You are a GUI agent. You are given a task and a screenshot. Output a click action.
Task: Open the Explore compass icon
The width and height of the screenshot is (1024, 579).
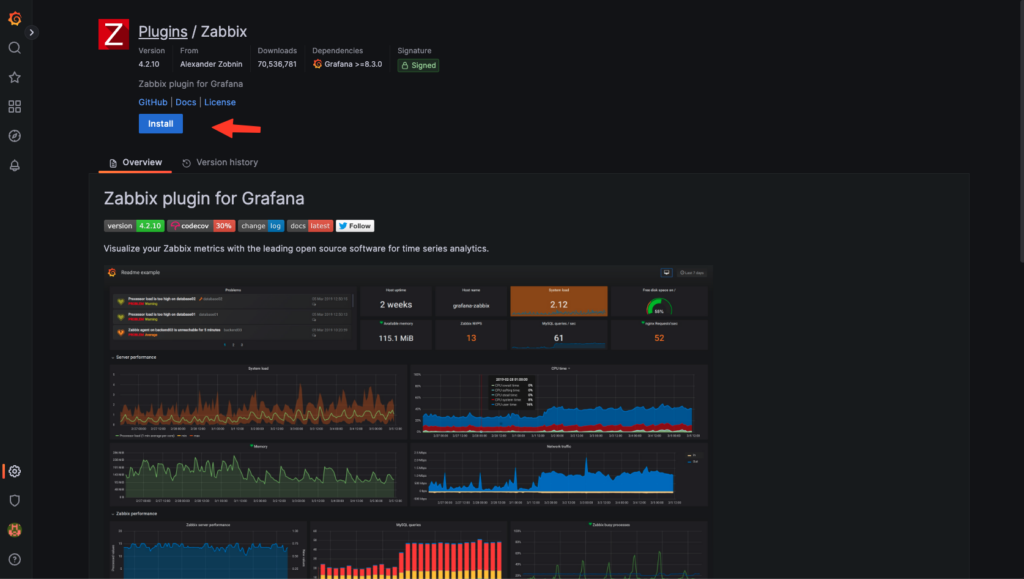[x=14, y=136]
